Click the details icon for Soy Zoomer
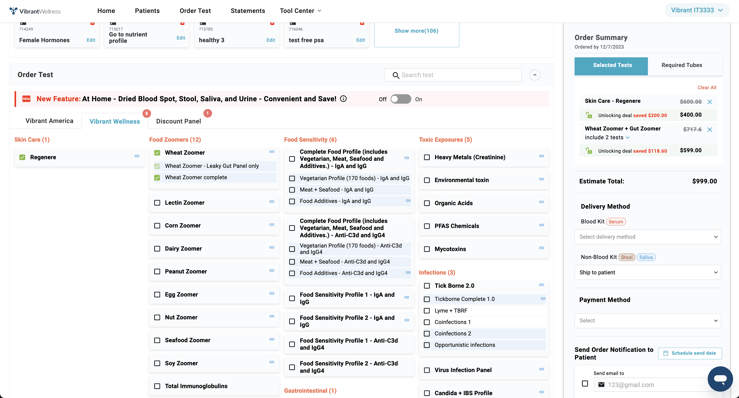Viewport: 739px width, 398px height. (272, 362)
